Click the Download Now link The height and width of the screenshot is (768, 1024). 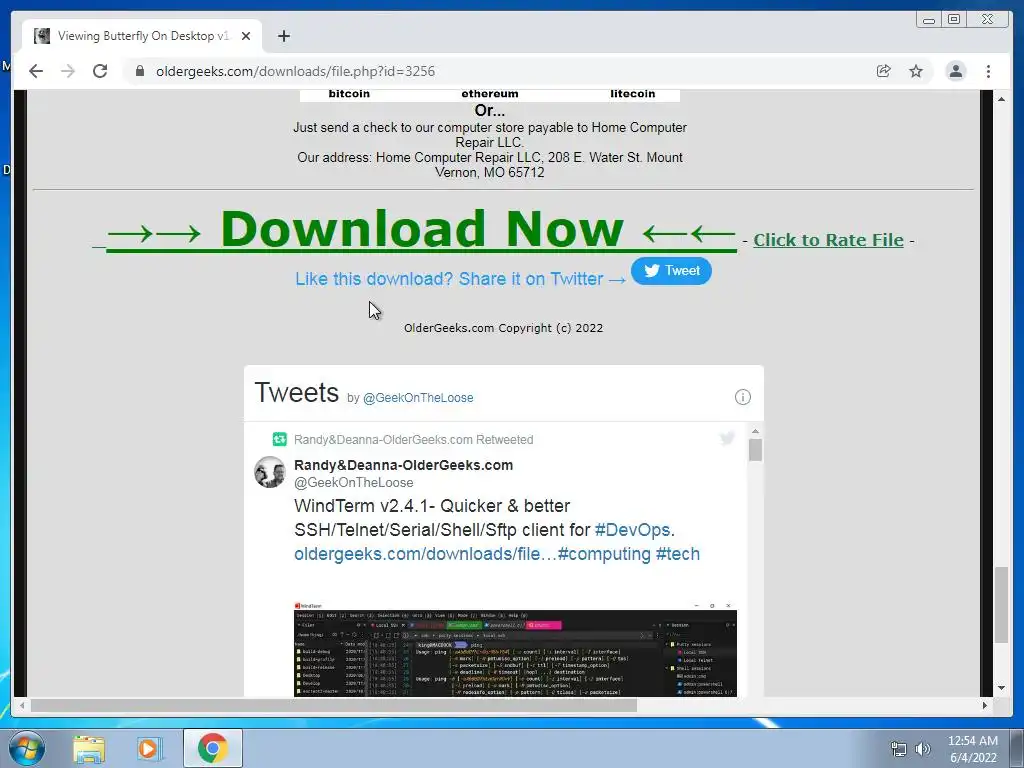(421, 230)
